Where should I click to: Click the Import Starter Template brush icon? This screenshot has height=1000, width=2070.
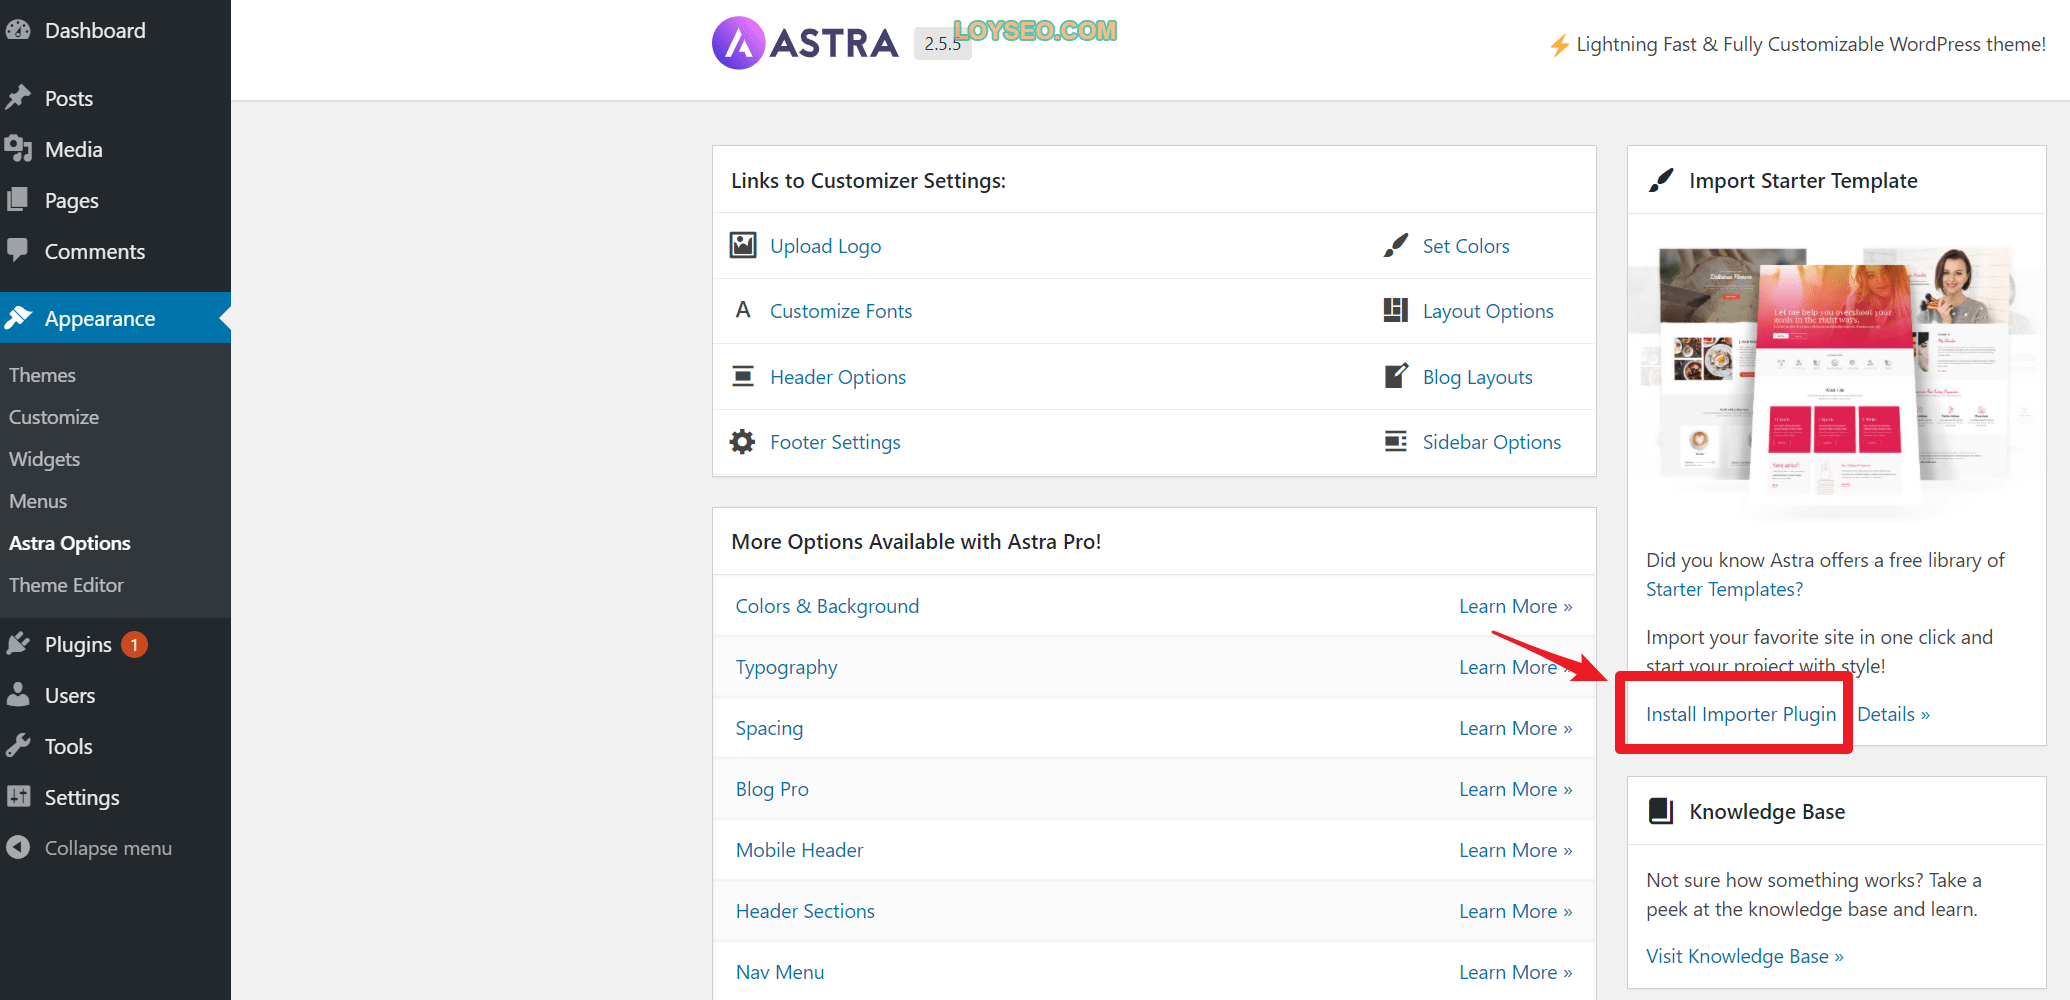(1660, 180)
